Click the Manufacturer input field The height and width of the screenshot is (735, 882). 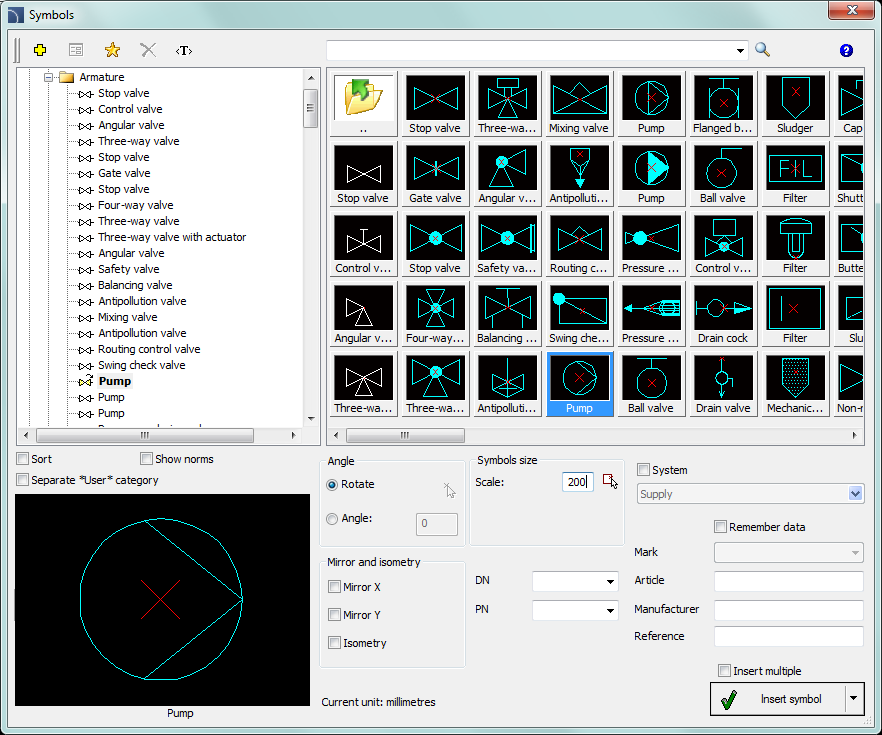[x=788, y=610]
